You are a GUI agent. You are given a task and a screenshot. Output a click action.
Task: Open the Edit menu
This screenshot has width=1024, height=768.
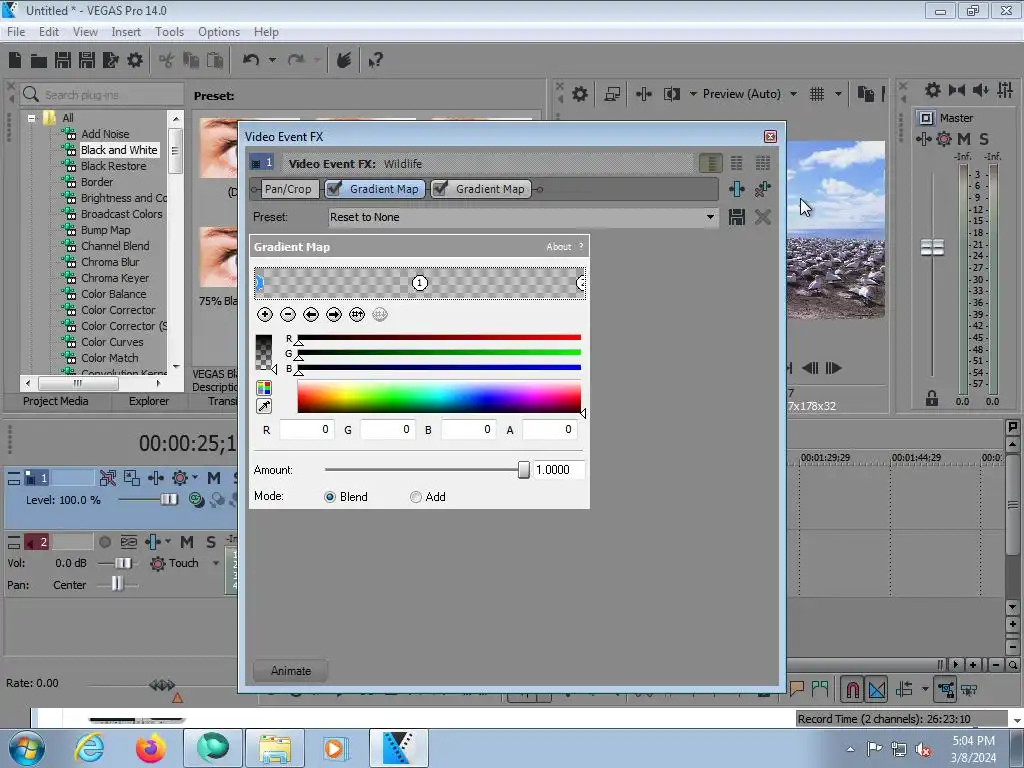coord(48,31)
